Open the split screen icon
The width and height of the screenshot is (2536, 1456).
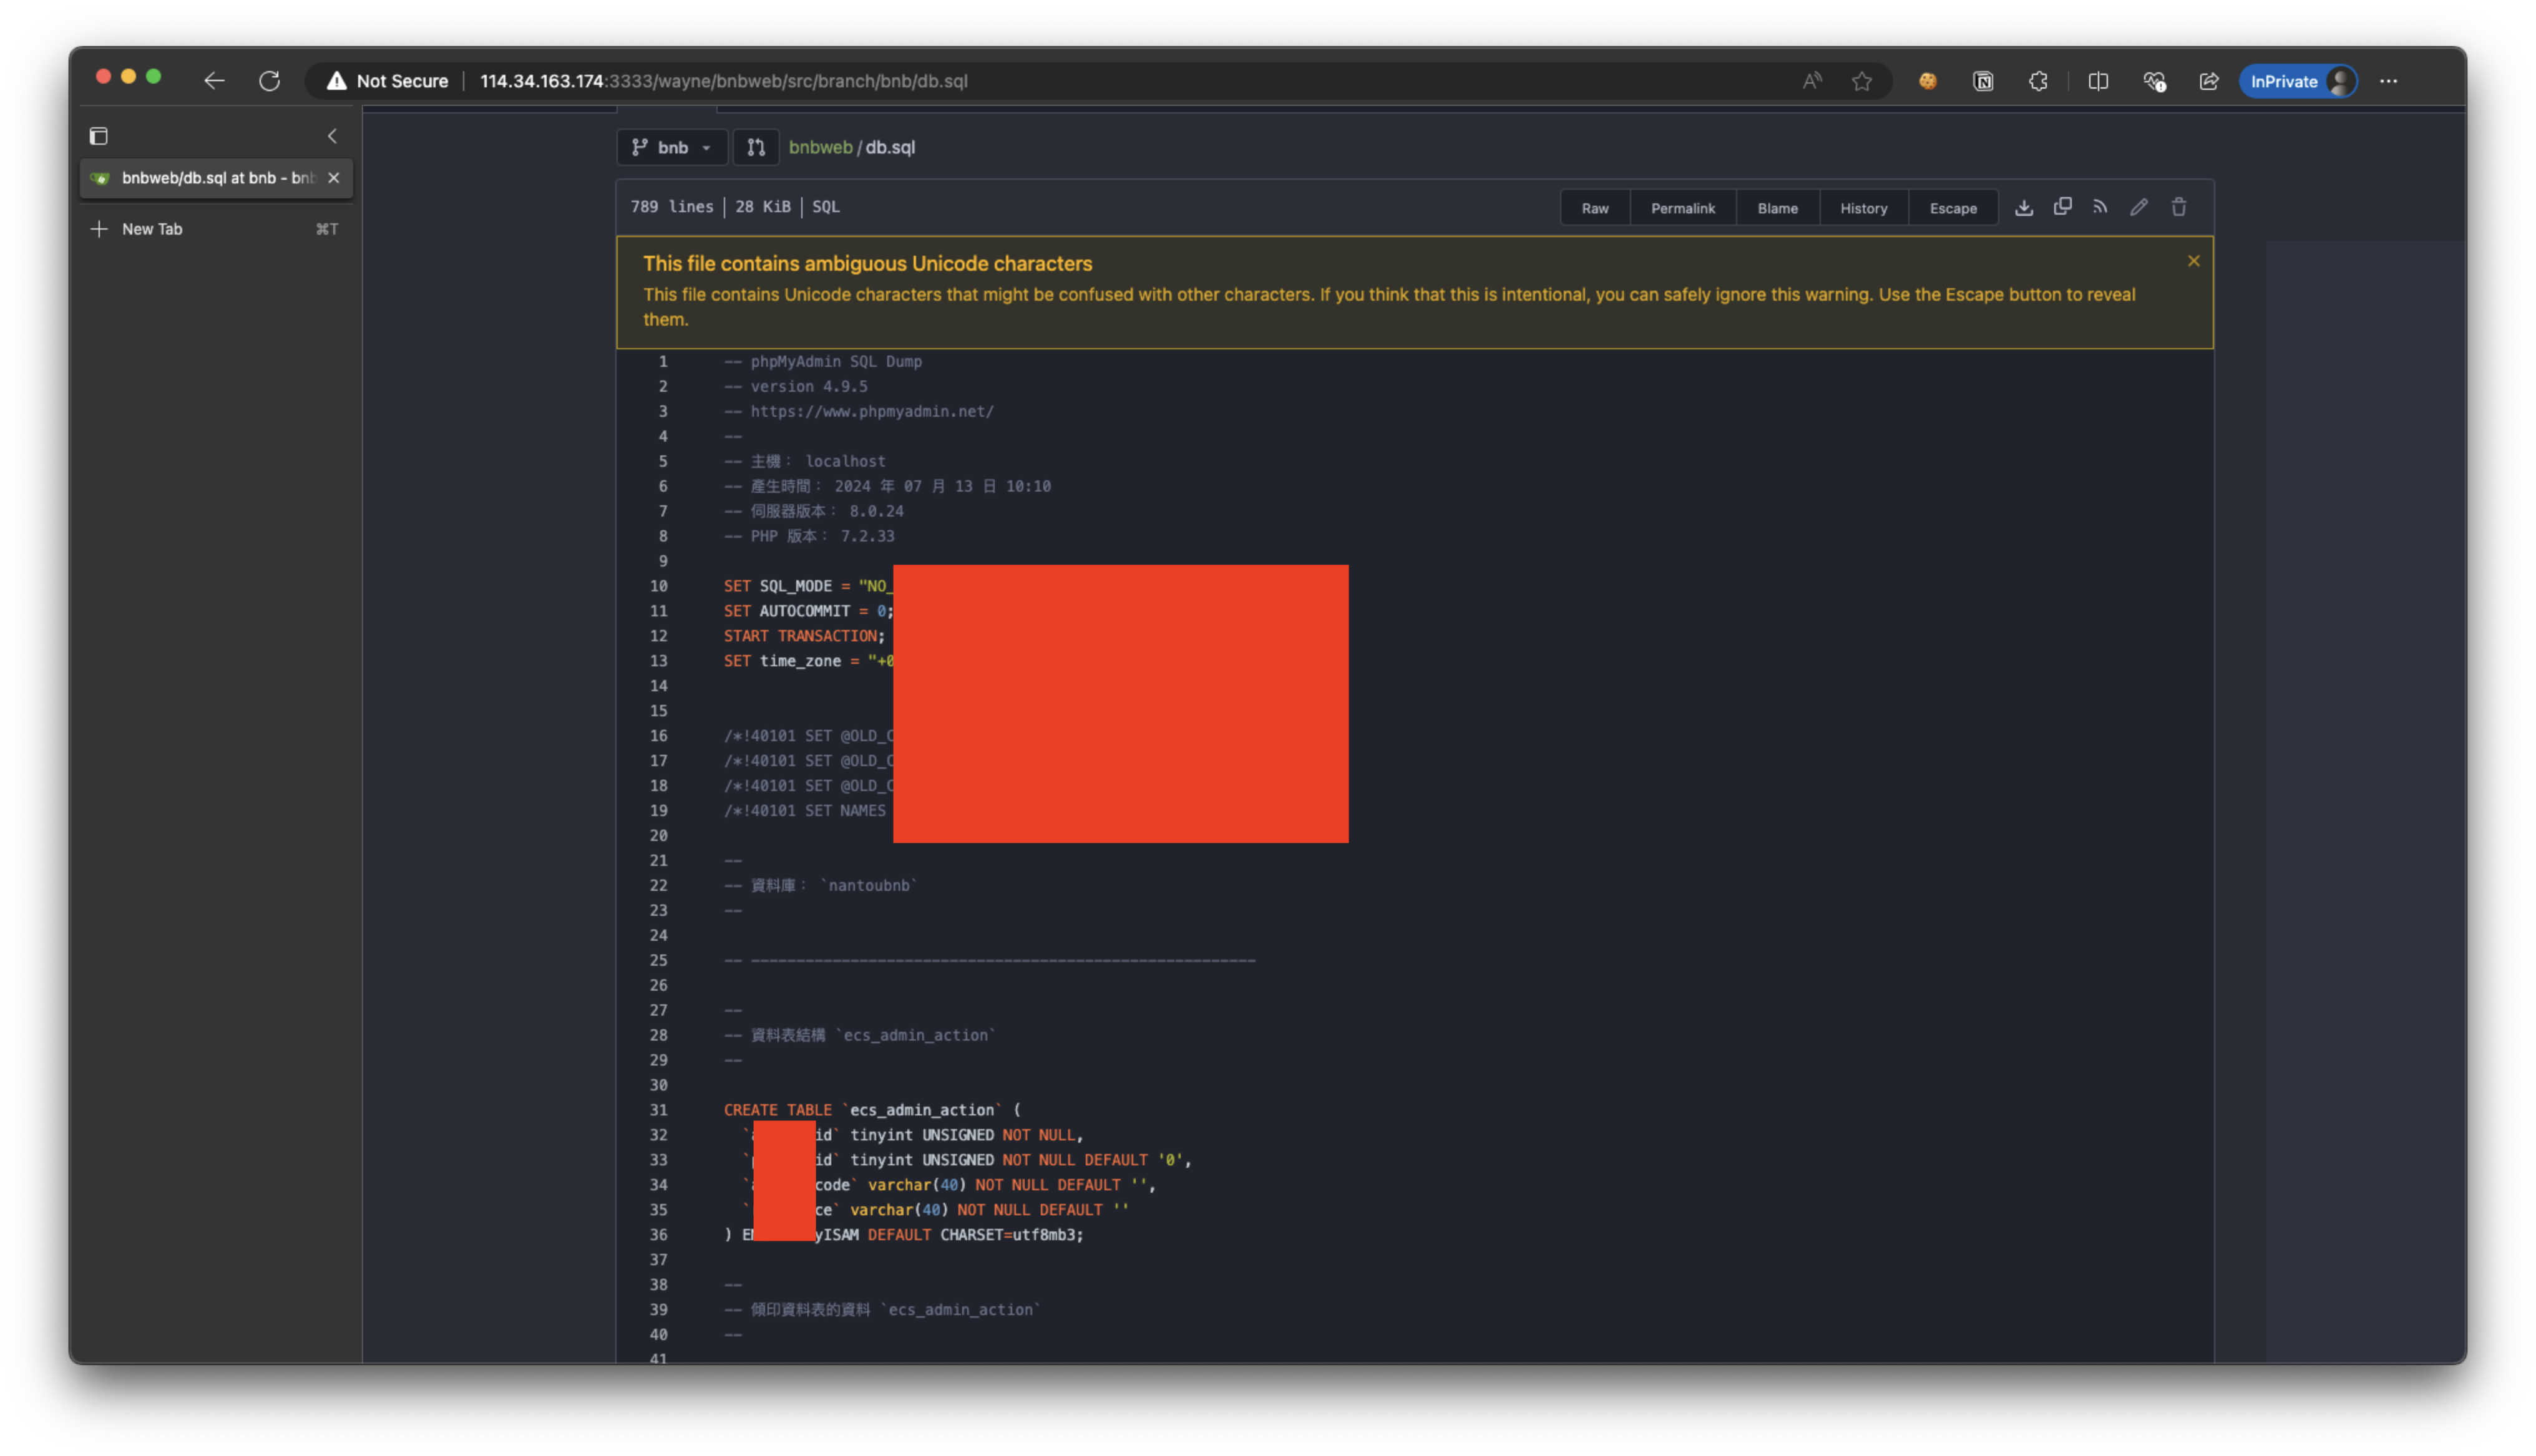2098,81
